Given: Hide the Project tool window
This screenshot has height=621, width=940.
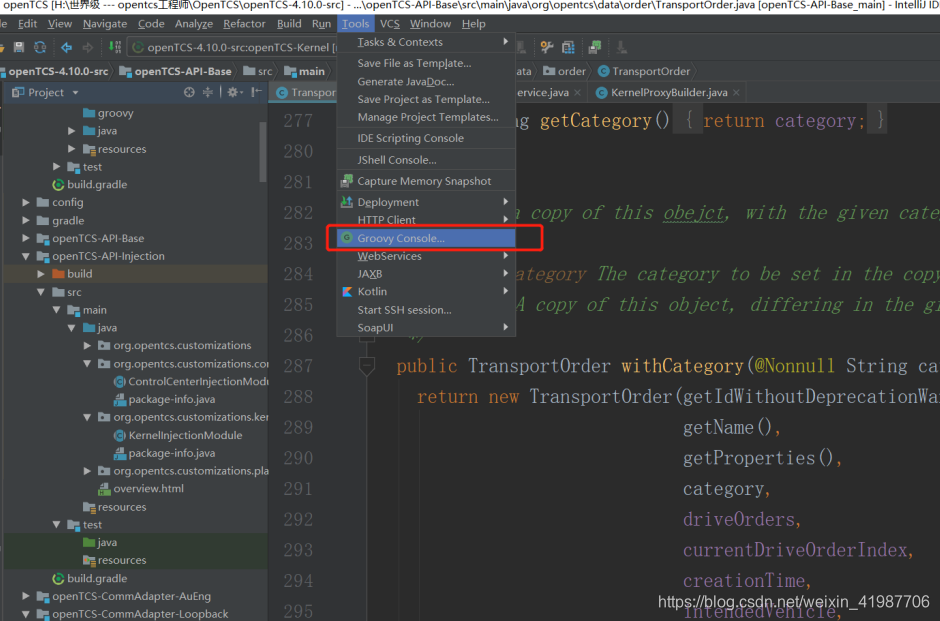Looking at the screenshot, I should 257,92.
